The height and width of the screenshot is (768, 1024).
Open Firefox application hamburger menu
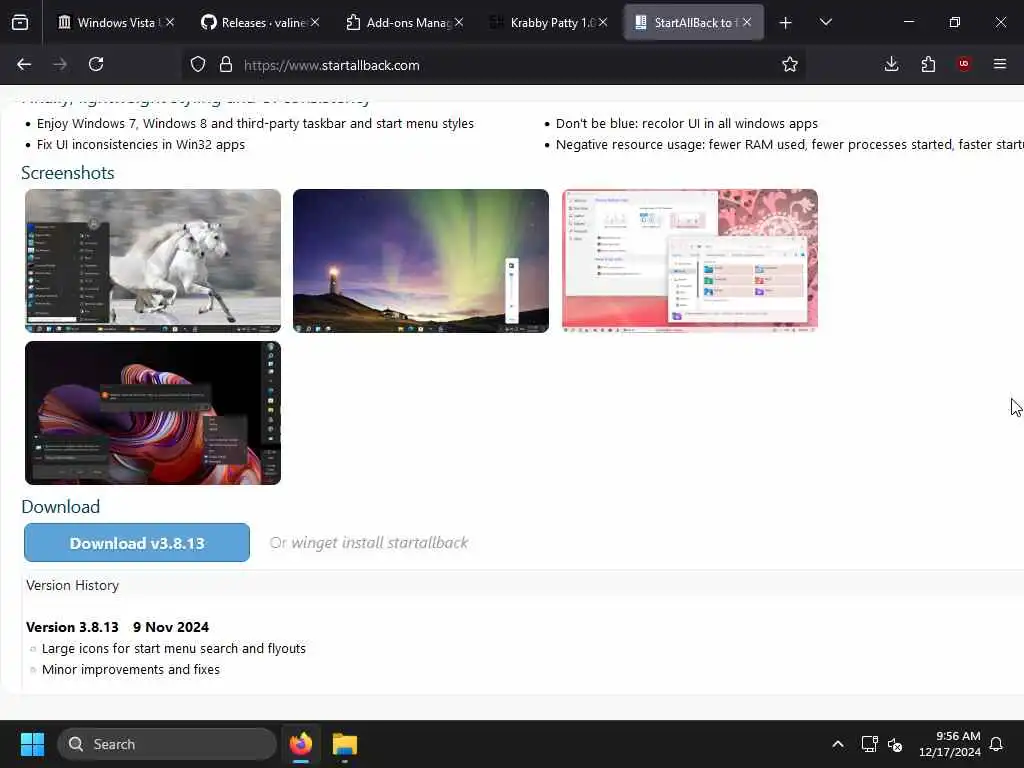click(1000, 65)
